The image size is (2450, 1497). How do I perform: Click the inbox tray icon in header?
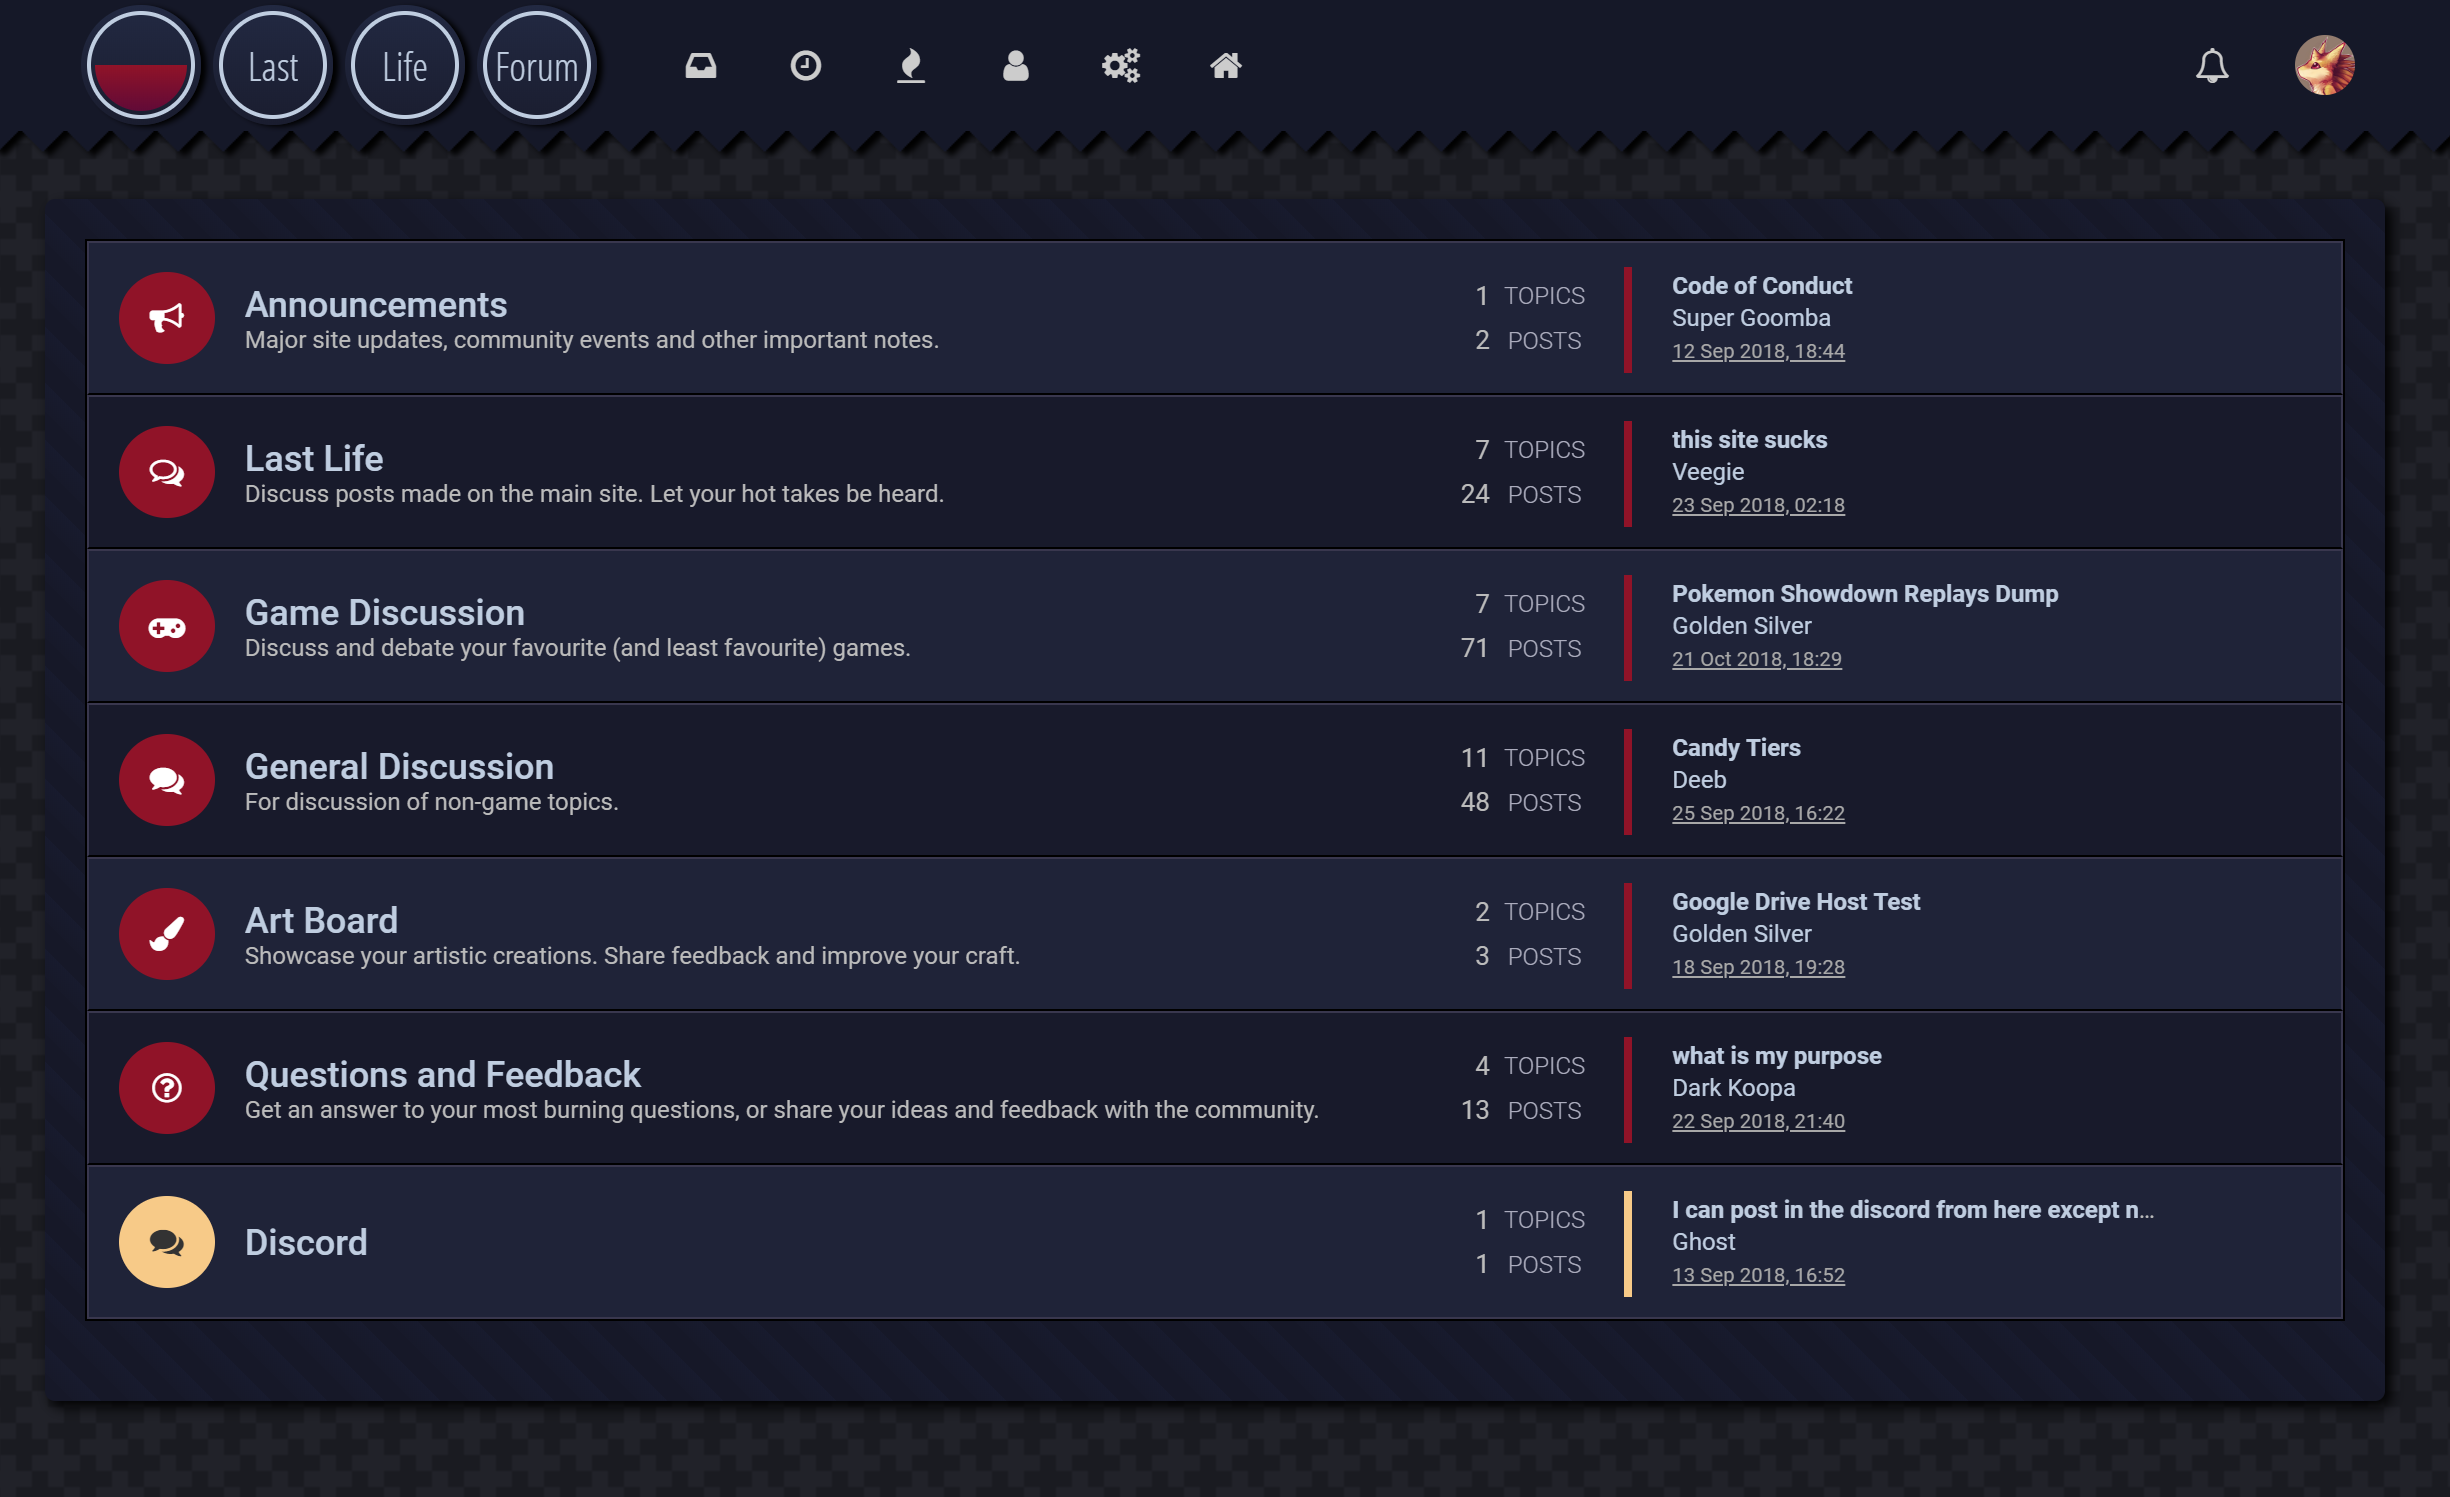click(700, 66)
